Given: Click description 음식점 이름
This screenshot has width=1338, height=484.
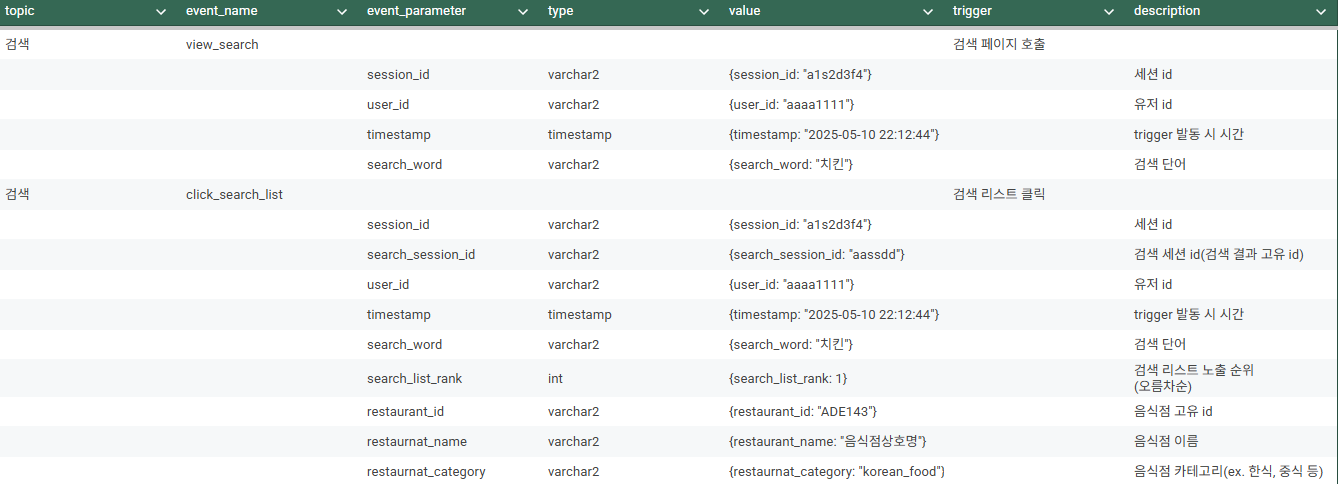Looking at the screenshot, I should point(1166,441).
